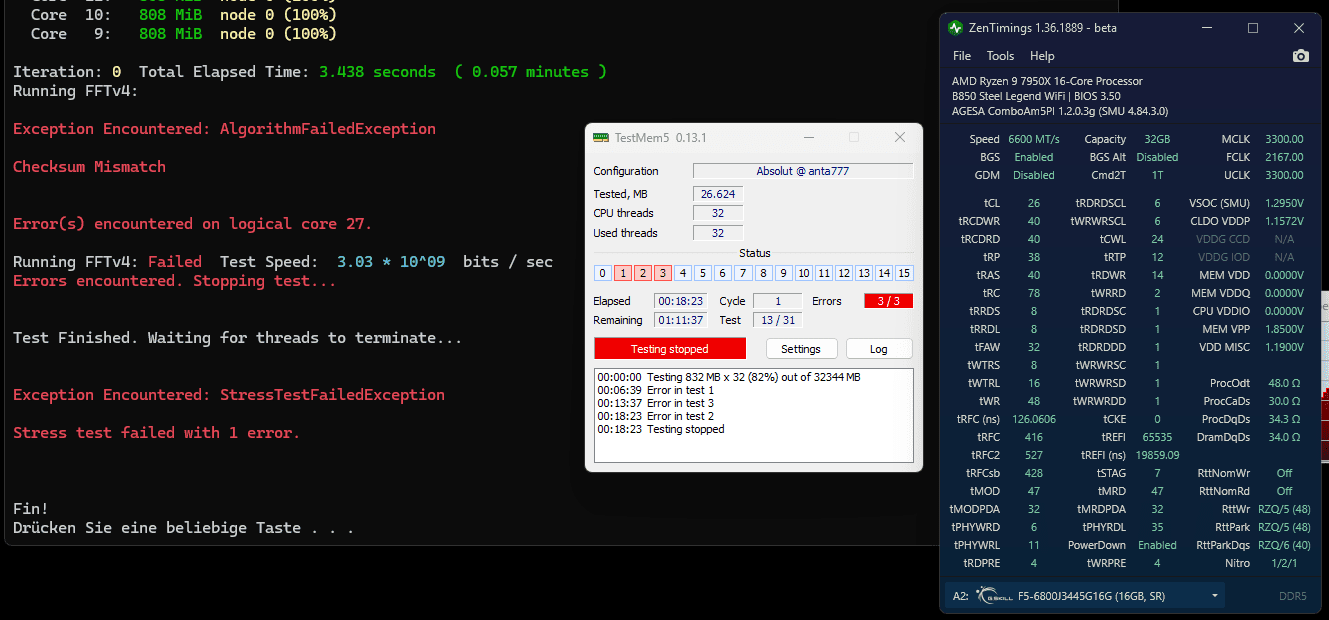Click the ZenTimings app logo icon
1329x620 pixels.
pyautogui.click(x=956, y=28)
